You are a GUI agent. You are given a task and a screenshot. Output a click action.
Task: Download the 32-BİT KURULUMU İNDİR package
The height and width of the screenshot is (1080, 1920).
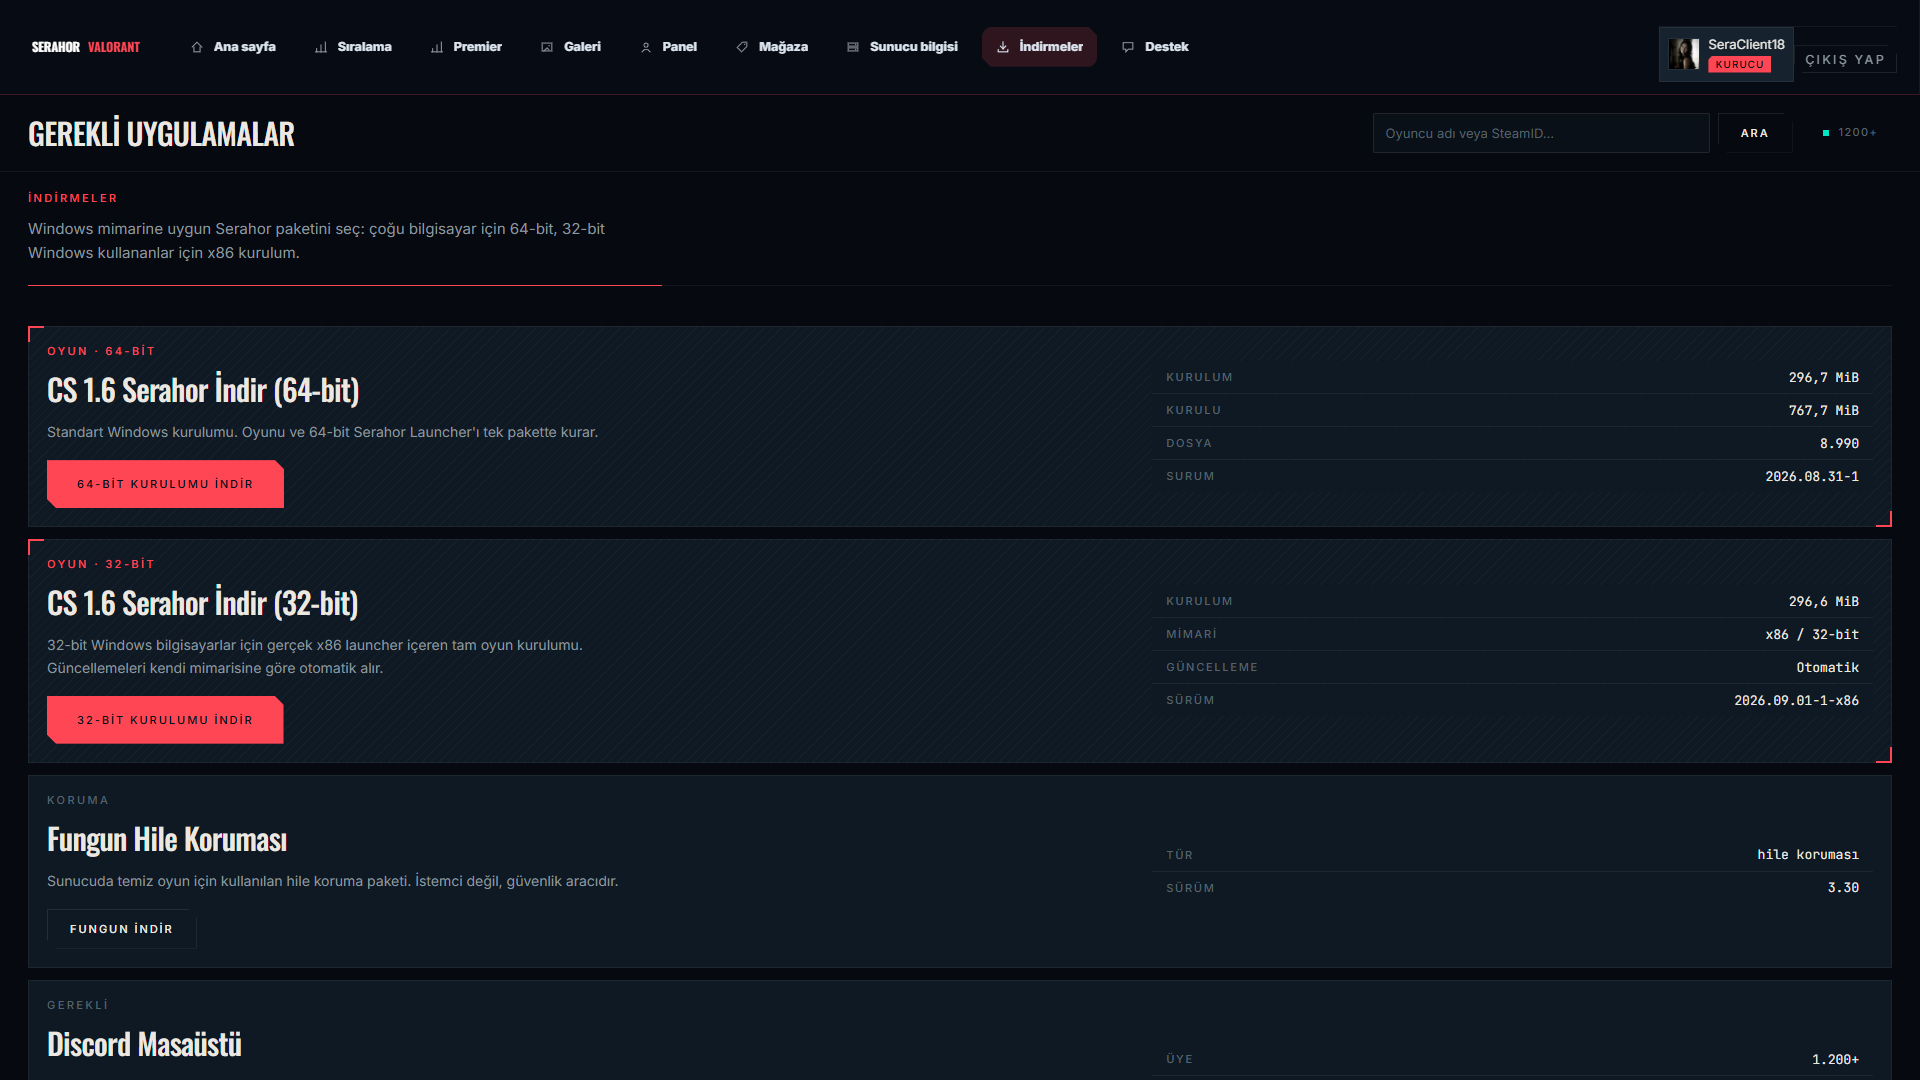coord(165,720)
